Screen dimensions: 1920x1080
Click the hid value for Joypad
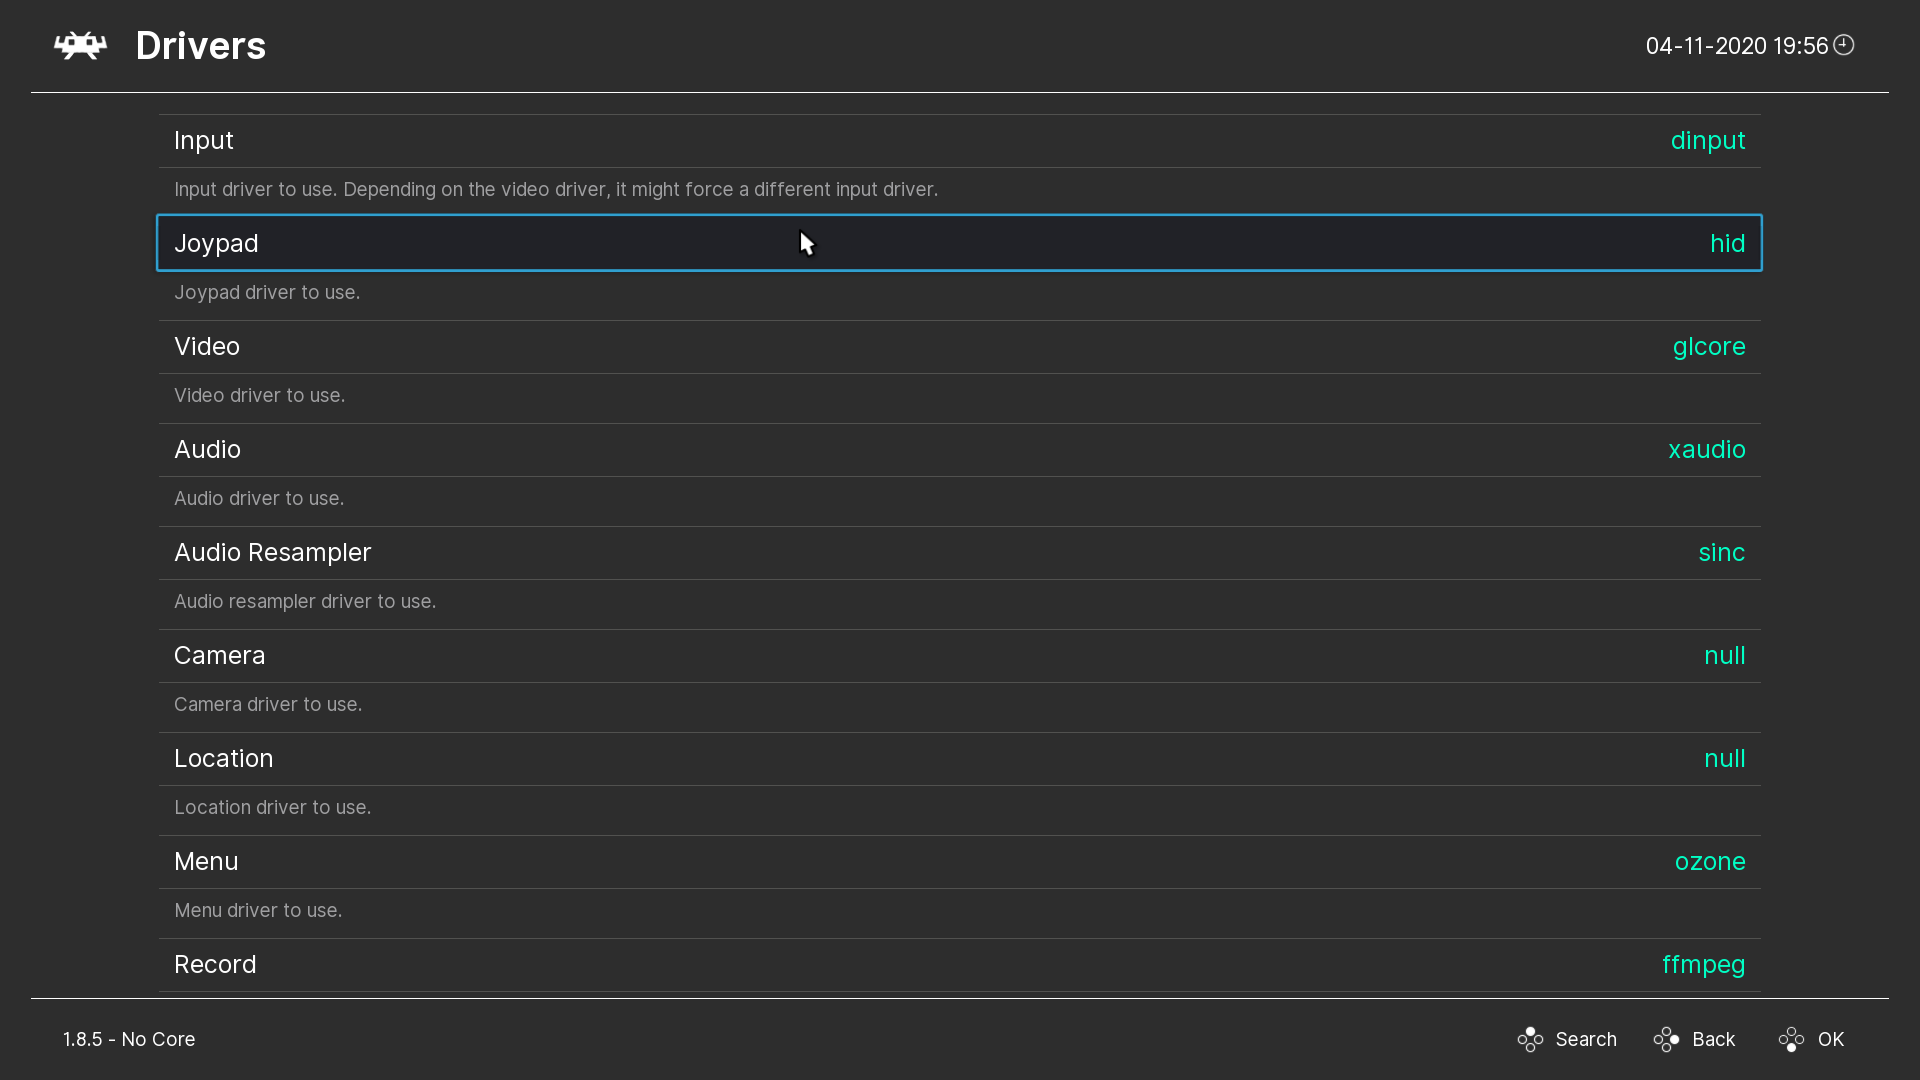coord(1727,244)
